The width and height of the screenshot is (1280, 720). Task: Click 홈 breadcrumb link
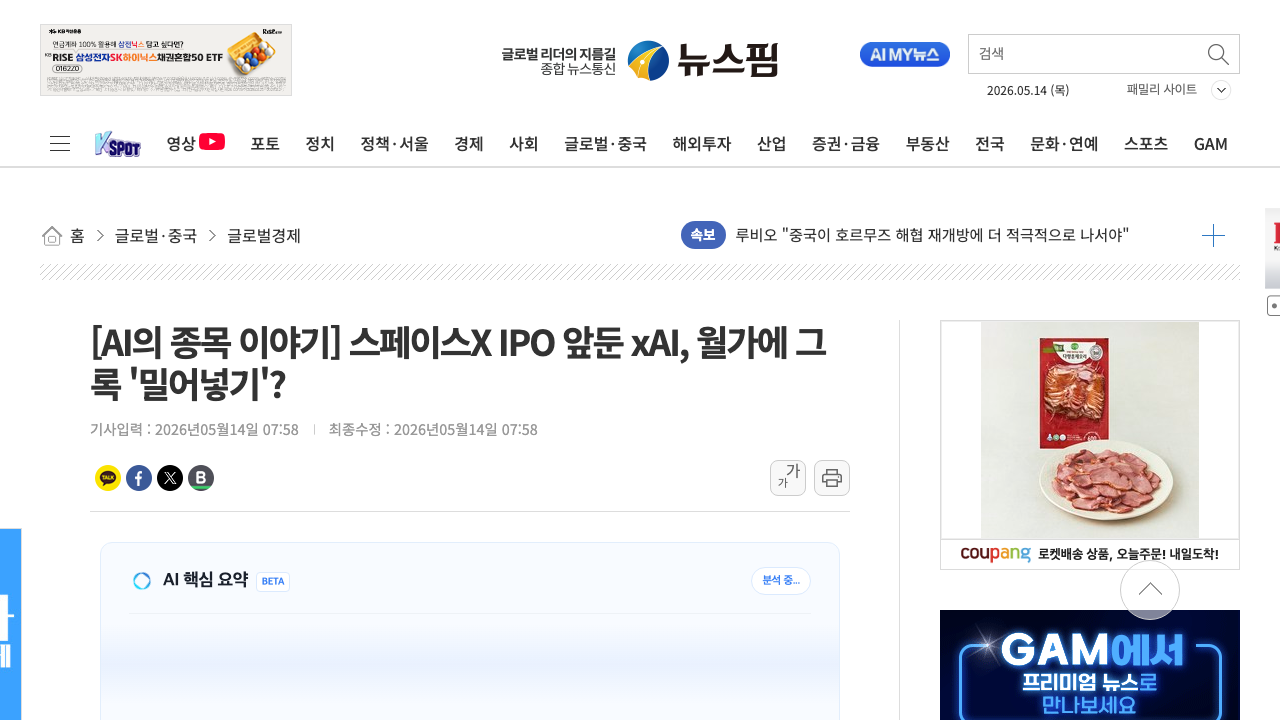(77, 236)
